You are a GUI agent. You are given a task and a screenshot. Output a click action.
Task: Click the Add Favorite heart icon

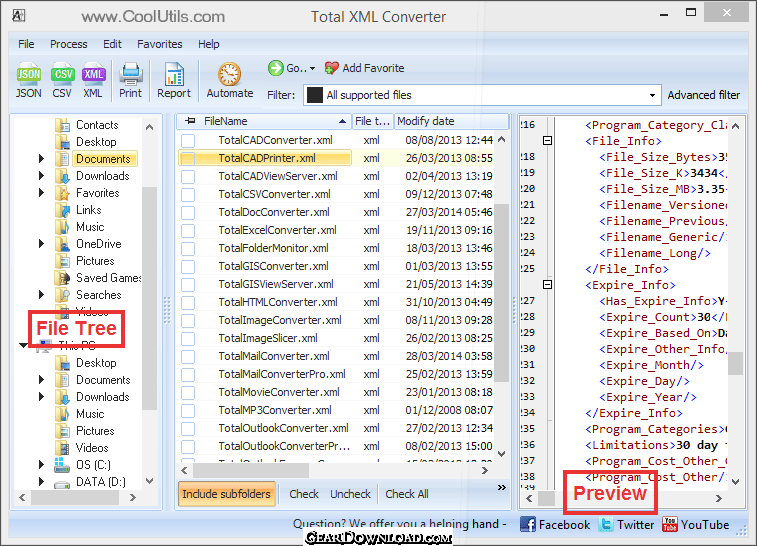pyautogui.click(x=332, y=68)
